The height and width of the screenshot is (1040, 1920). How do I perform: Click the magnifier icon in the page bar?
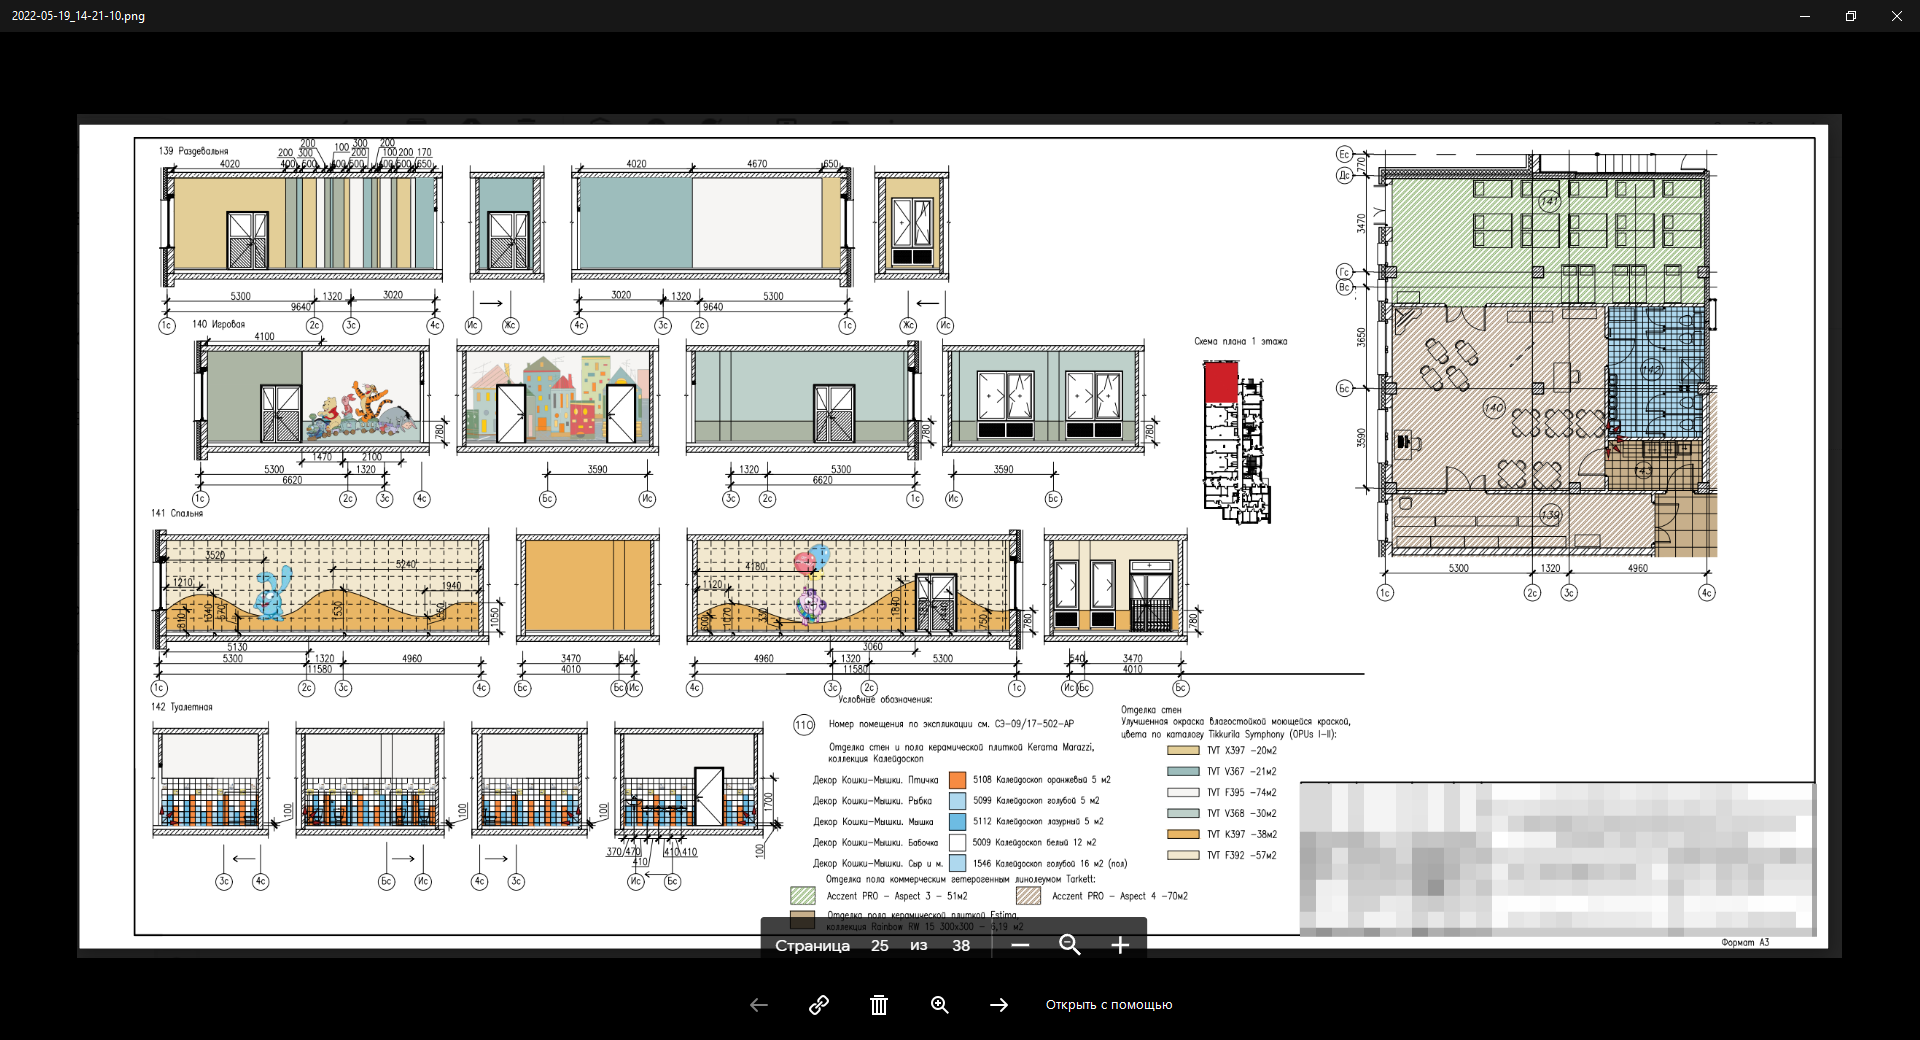tap(1070, 945)
